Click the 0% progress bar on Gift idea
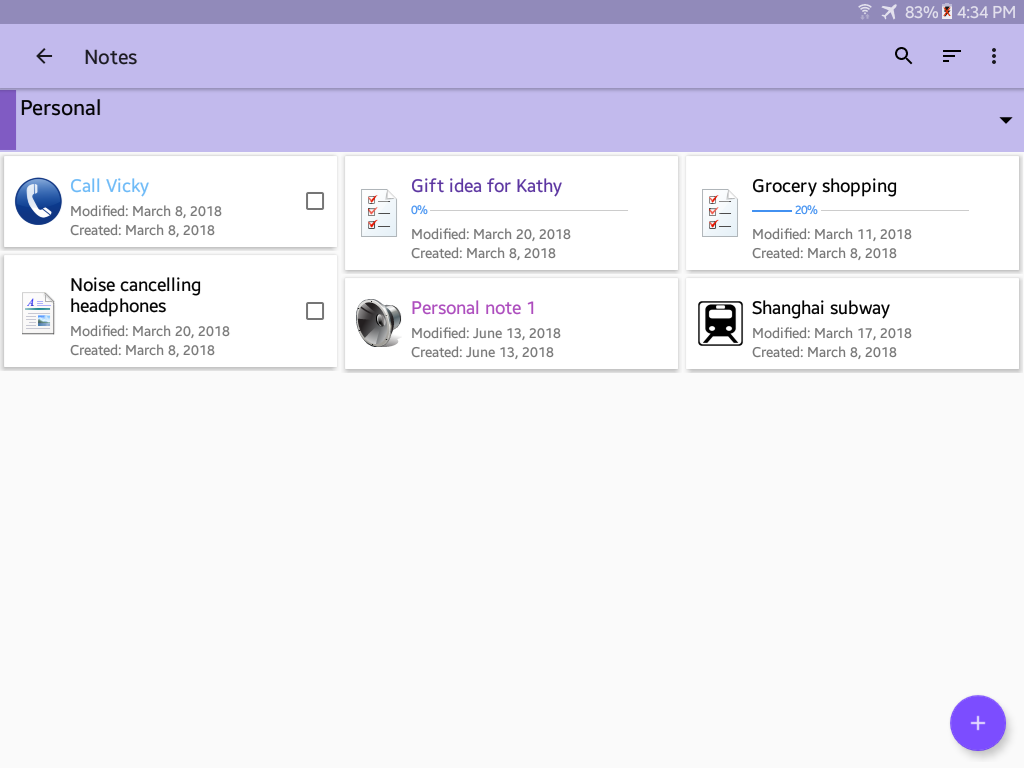Screen dimensions: 1024x768 pos(519,210)
